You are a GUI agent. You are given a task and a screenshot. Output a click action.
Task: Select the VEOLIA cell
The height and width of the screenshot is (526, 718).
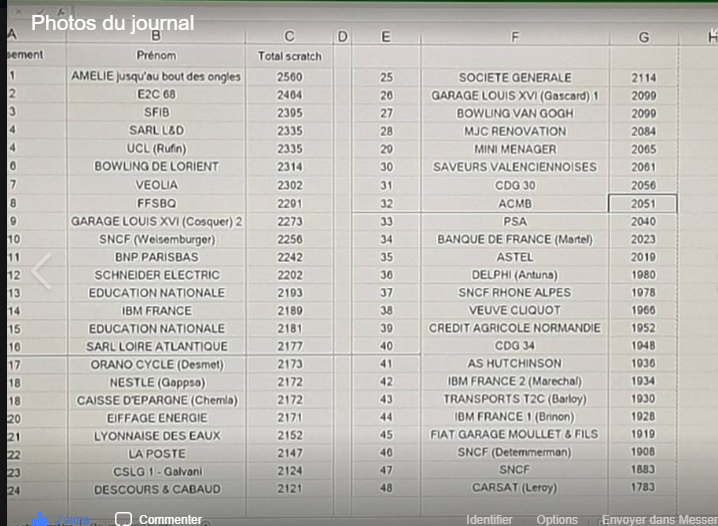click(x=156, y=184)
